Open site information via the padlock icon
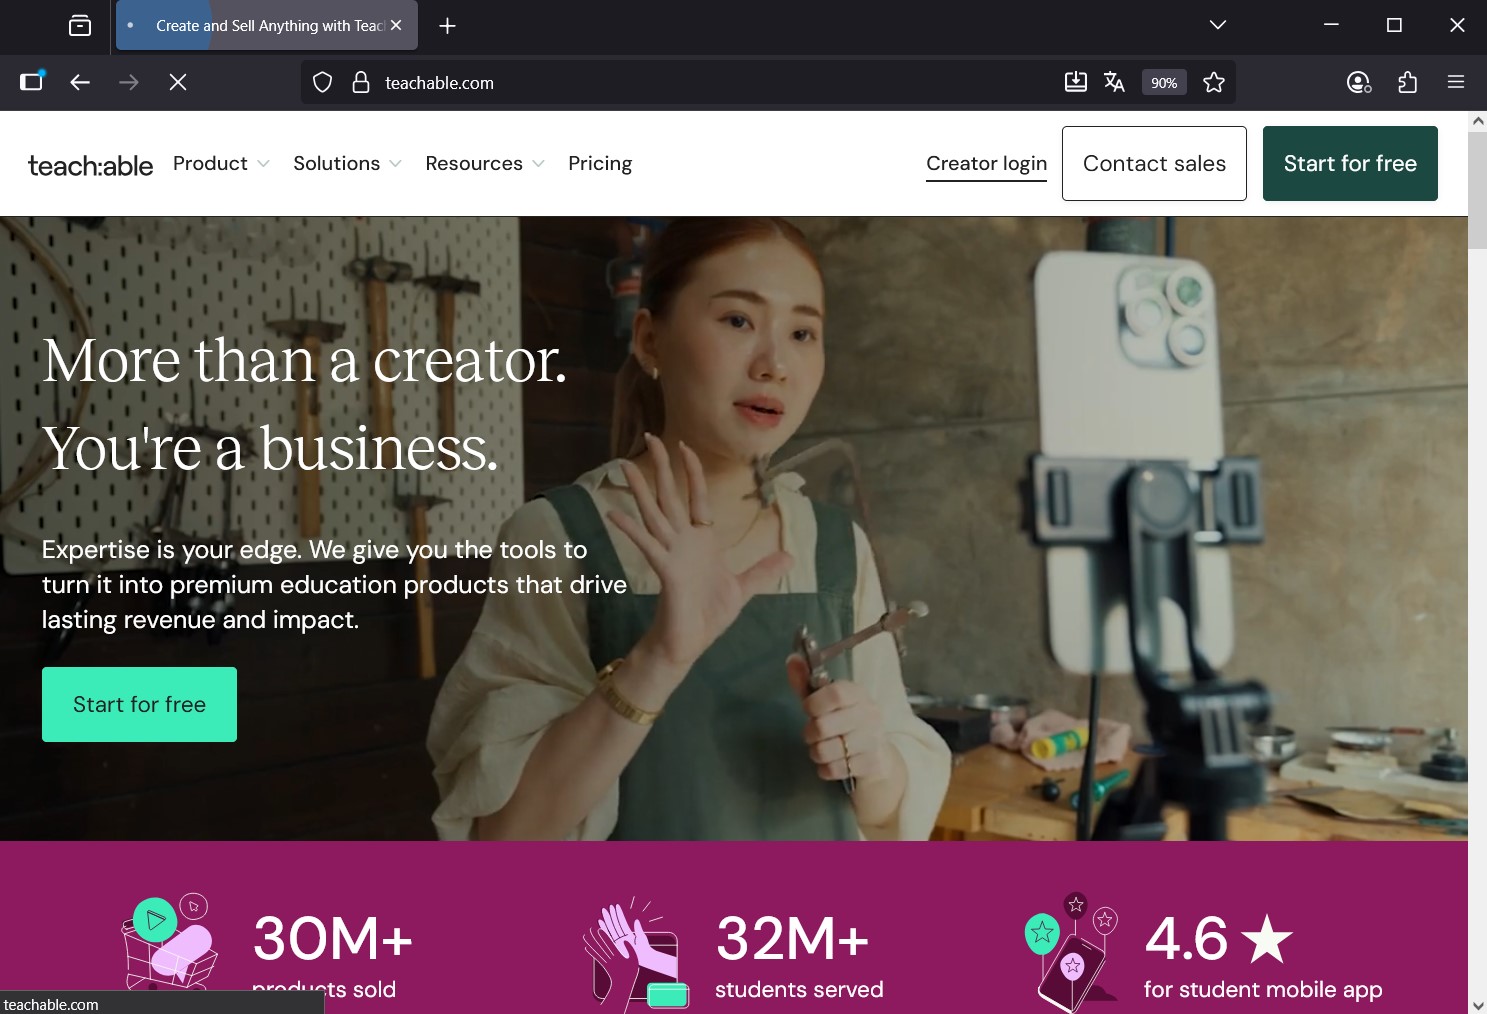1487x1014 pixels. pyautogui.click(x=361, y=82)
